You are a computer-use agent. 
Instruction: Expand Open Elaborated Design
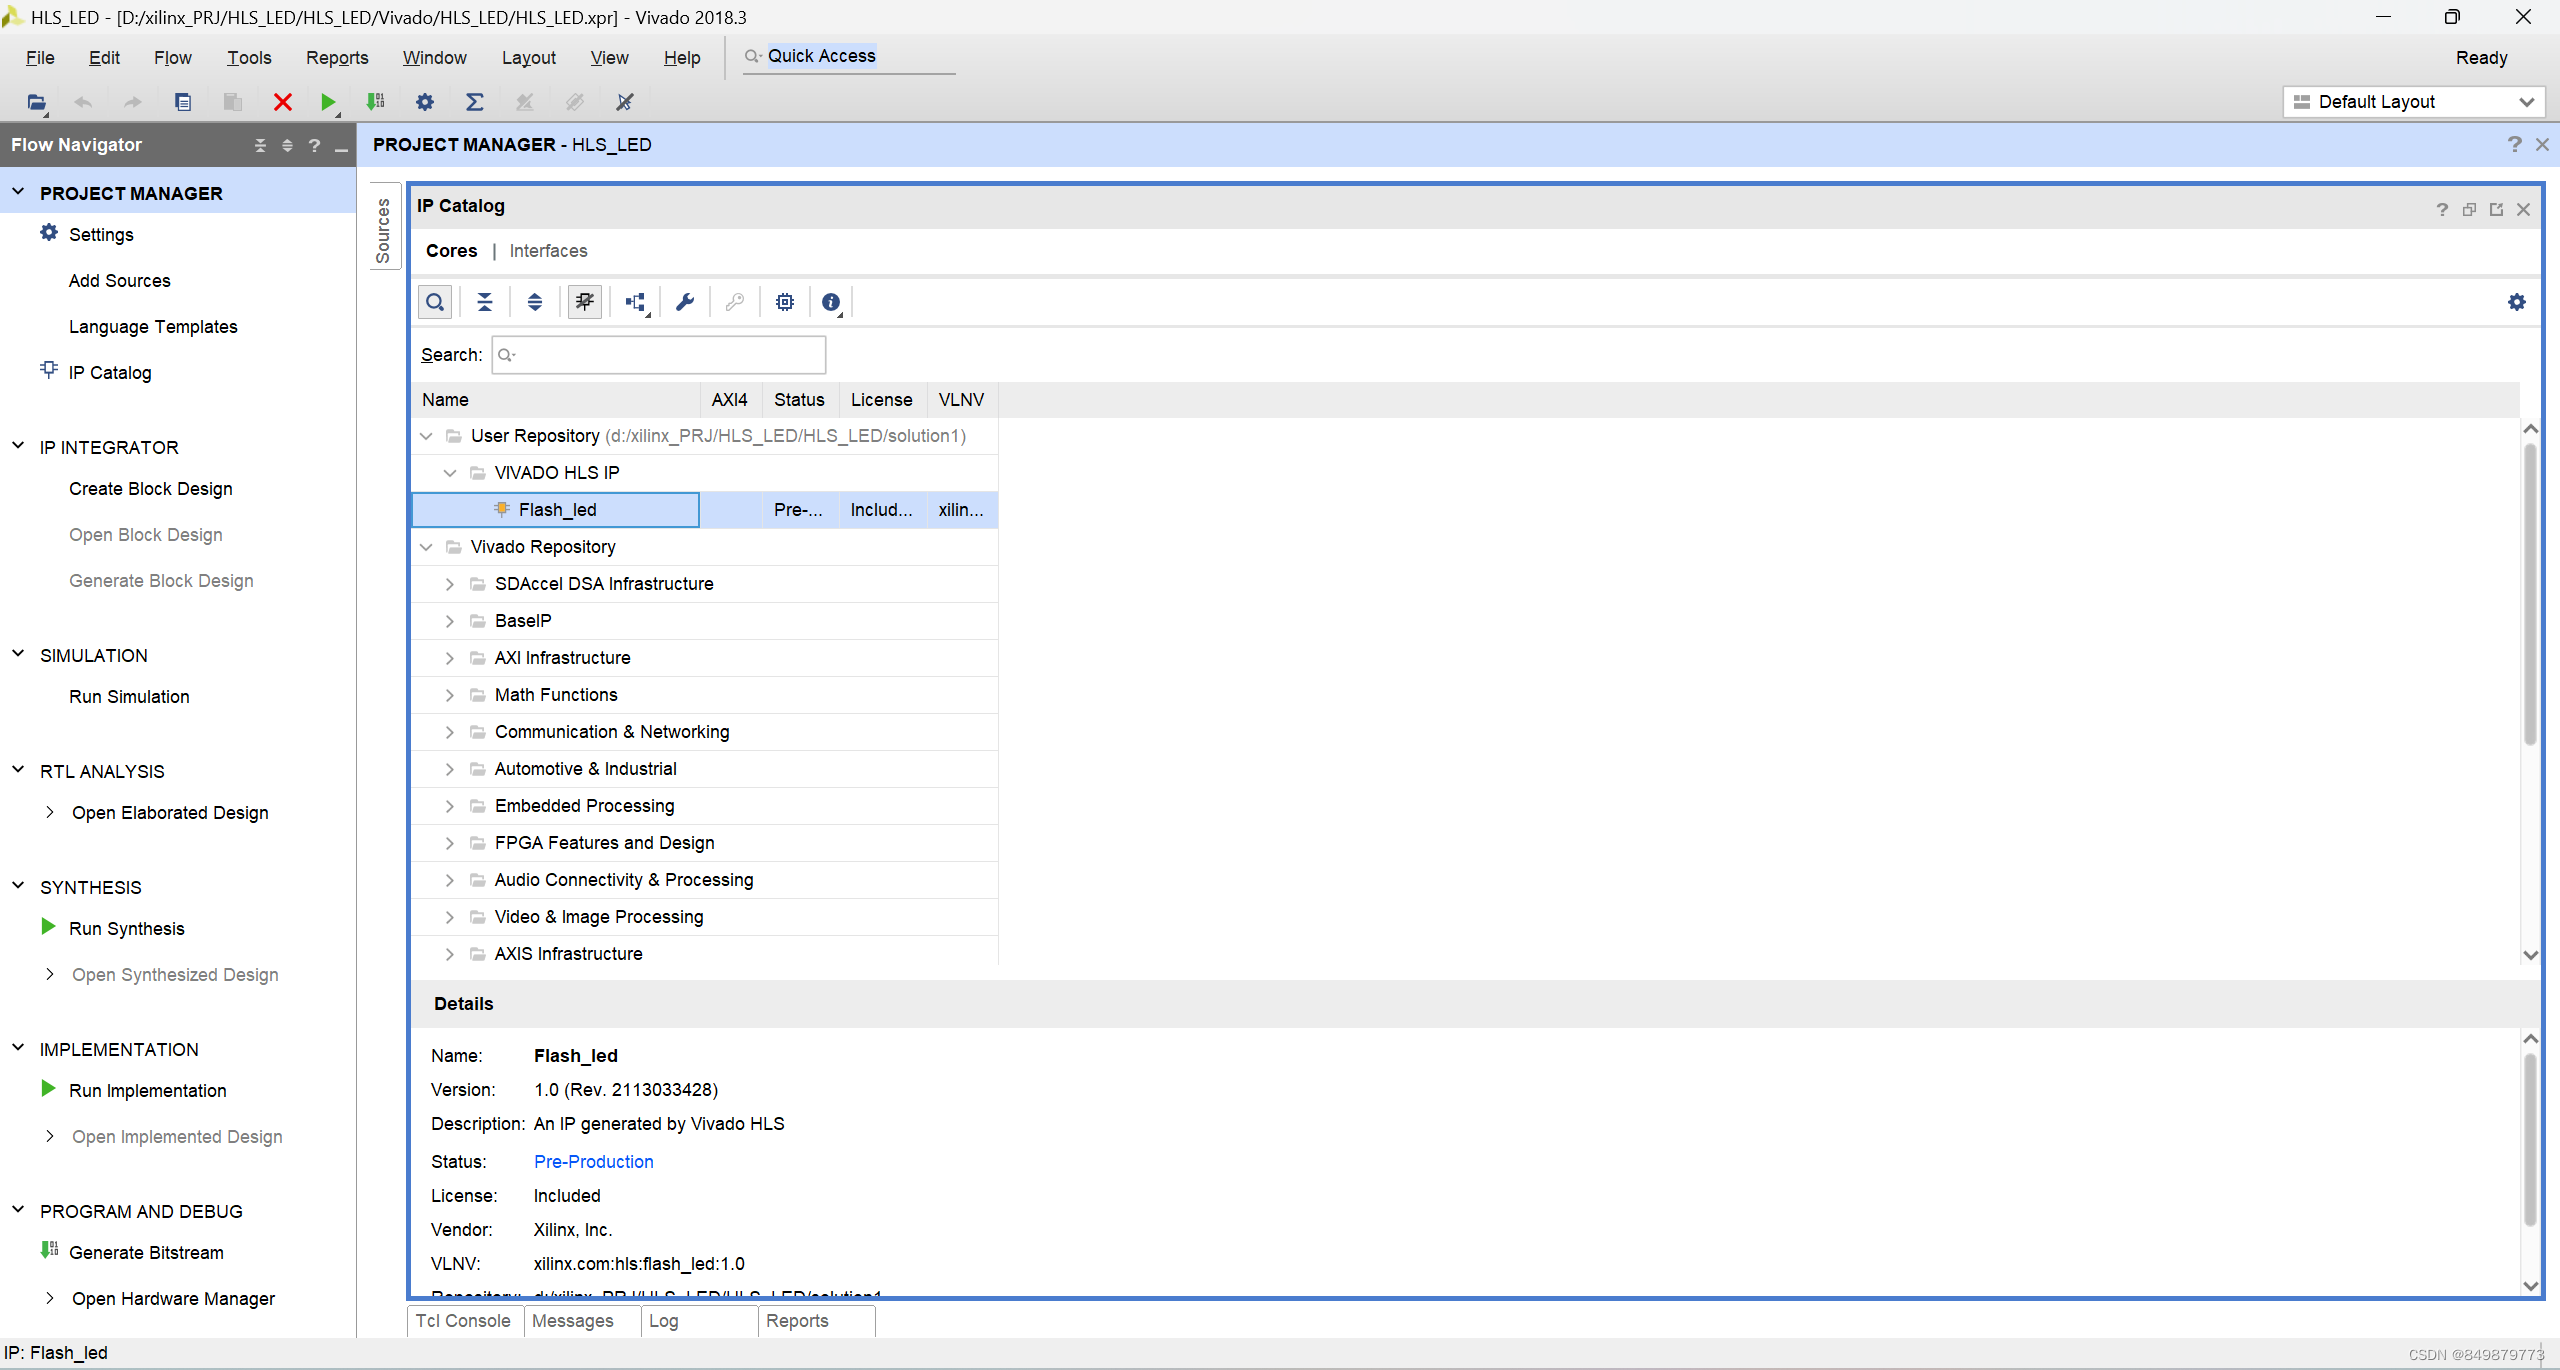coord(49,812)
